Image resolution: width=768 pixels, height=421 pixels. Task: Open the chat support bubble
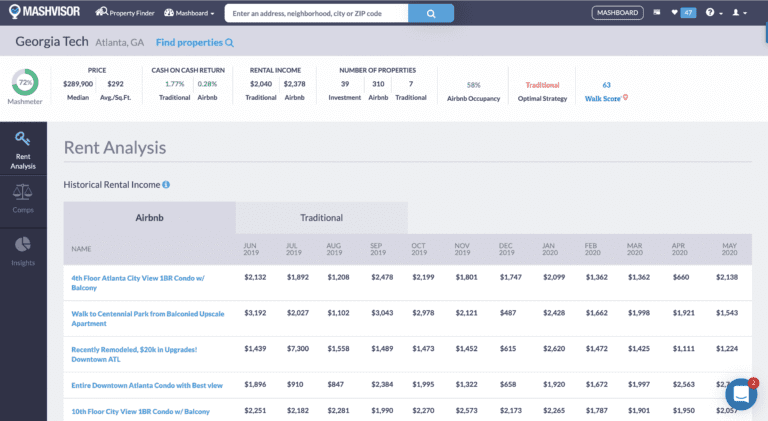pyautogui.click(x=741, y=394)
